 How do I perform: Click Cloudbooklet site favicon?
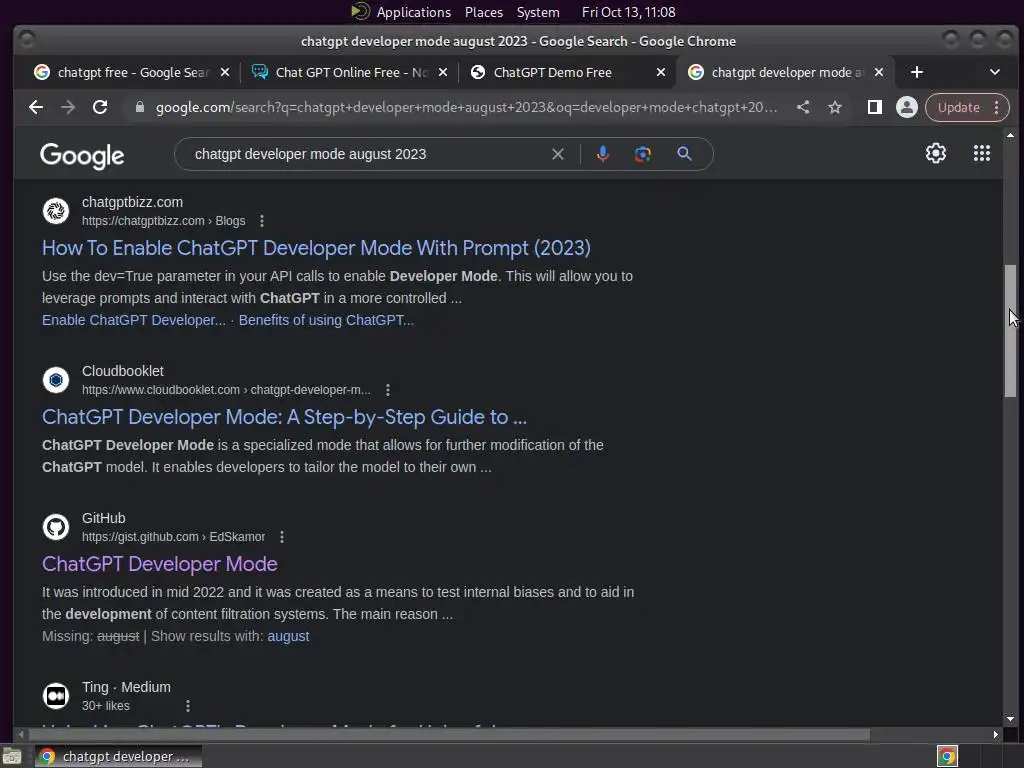point(56,379)
